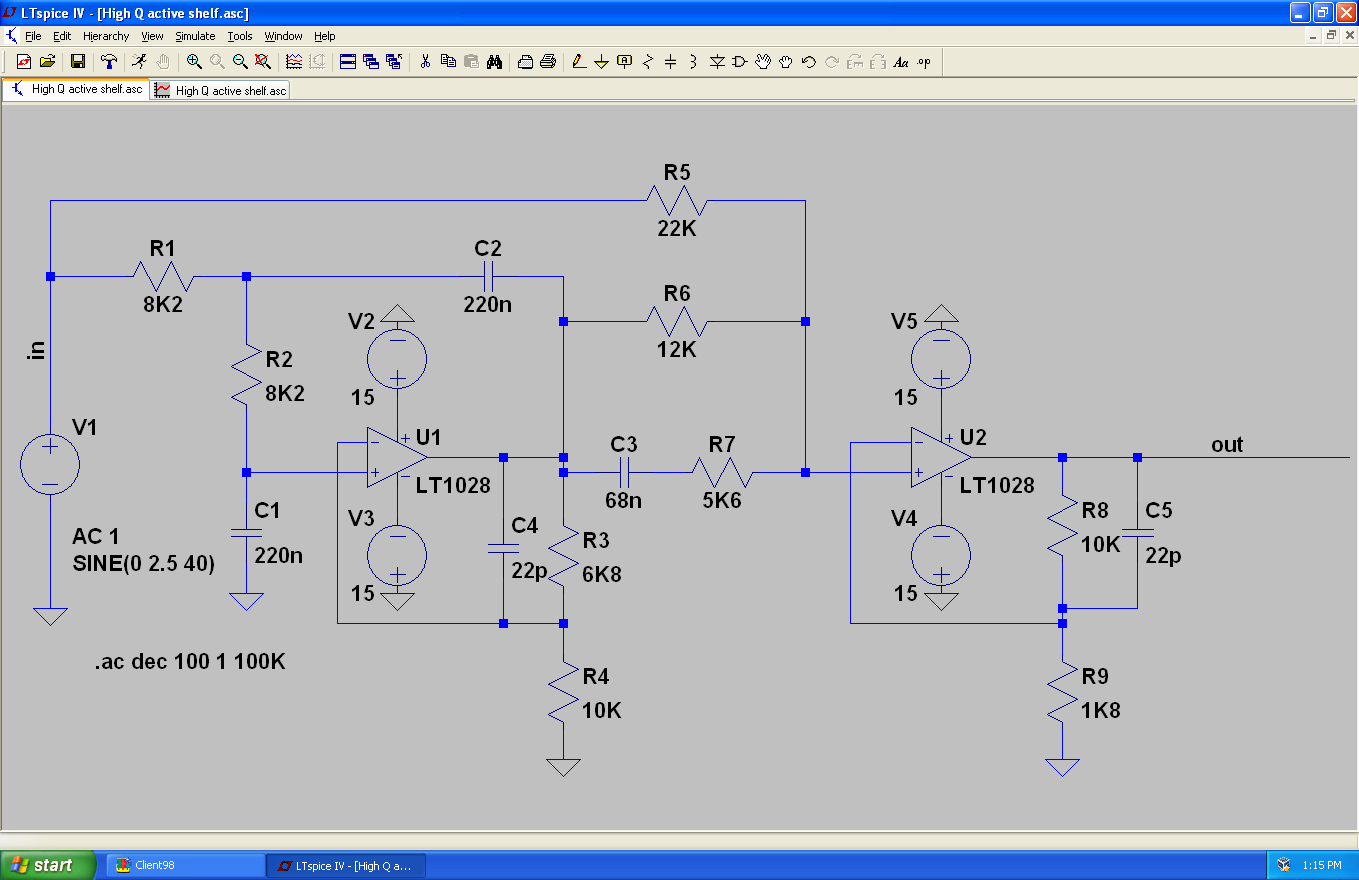Select the Ground symbol tool
This screenshot has height=880, width=1359.
click(602, 62)
